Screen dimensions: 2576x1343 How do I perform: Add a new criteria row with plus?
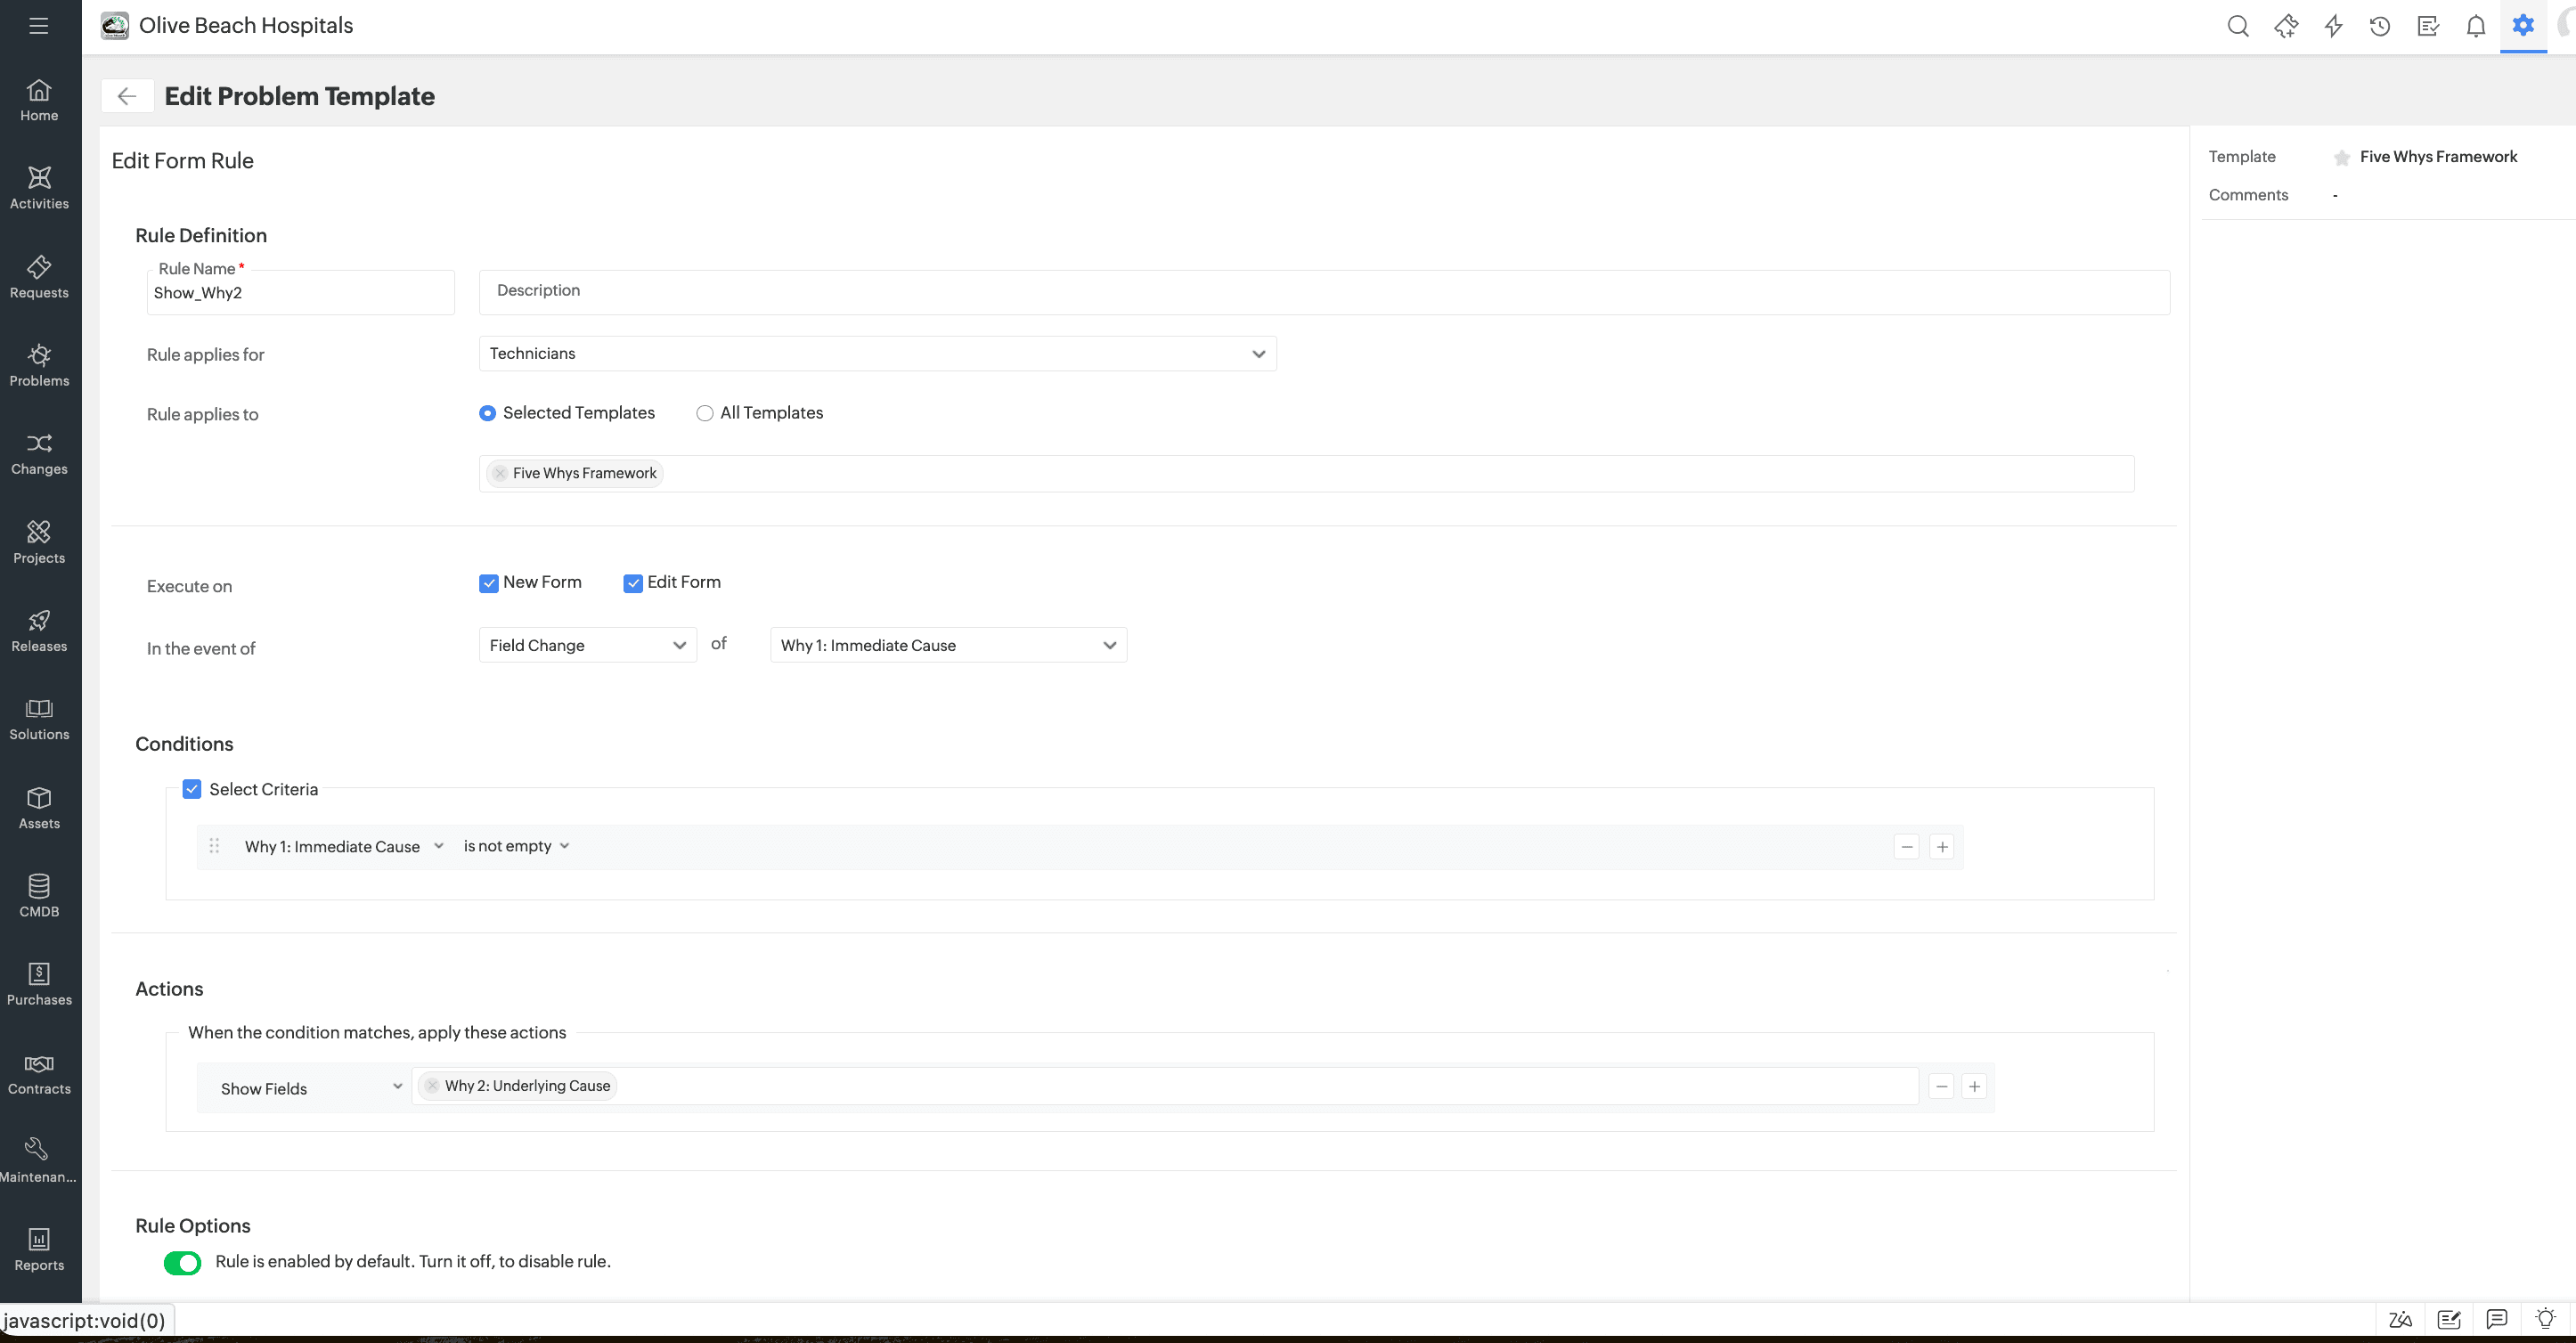(1942, 847)
